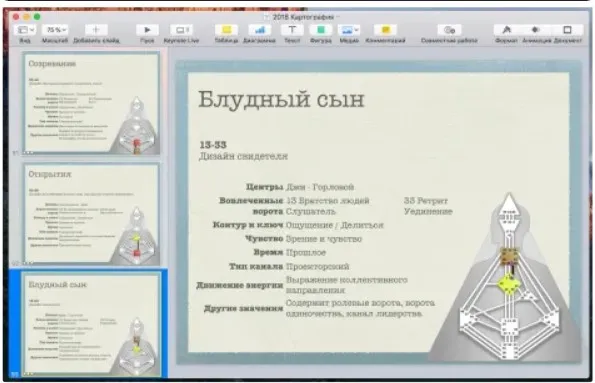Select the Блудный сын slide thumbnail
The height and width of the screenshot is (383, 595).
pos(91,325)
